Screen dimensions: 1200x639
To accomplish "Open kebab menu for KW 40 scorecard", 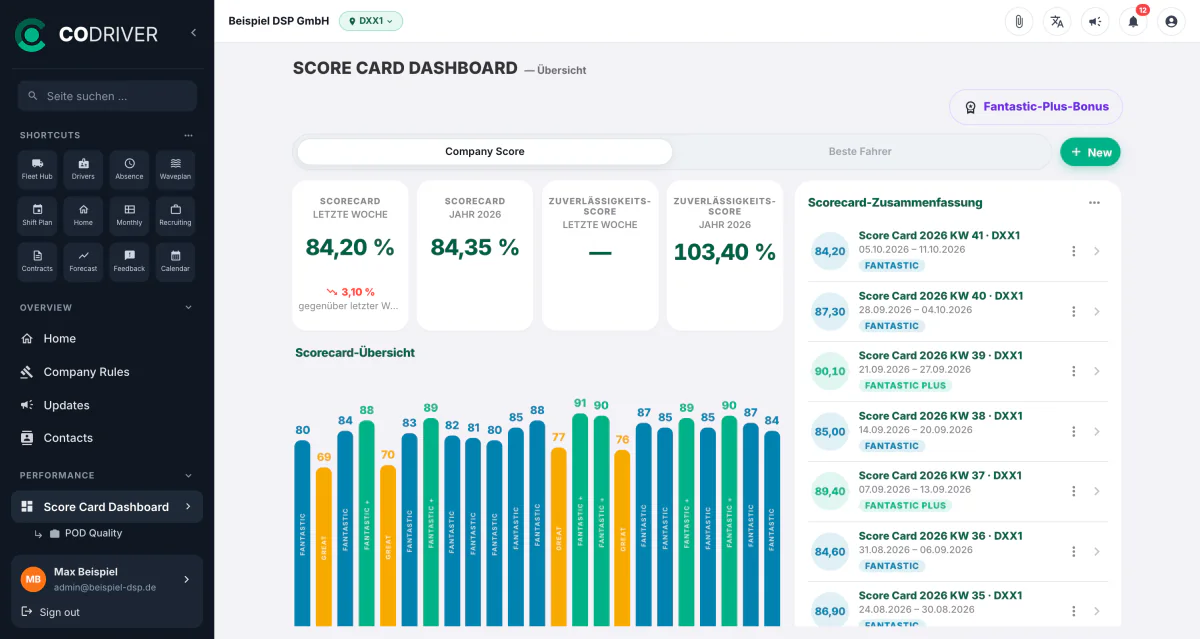I will [1074, 311].
